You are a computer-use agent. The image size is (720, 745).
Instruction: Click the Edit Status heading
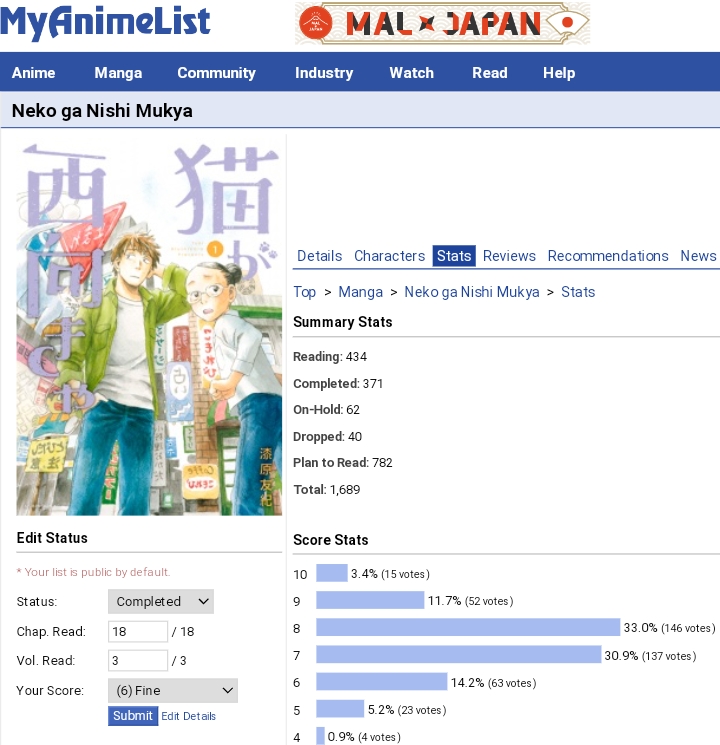tap(52, 538)
